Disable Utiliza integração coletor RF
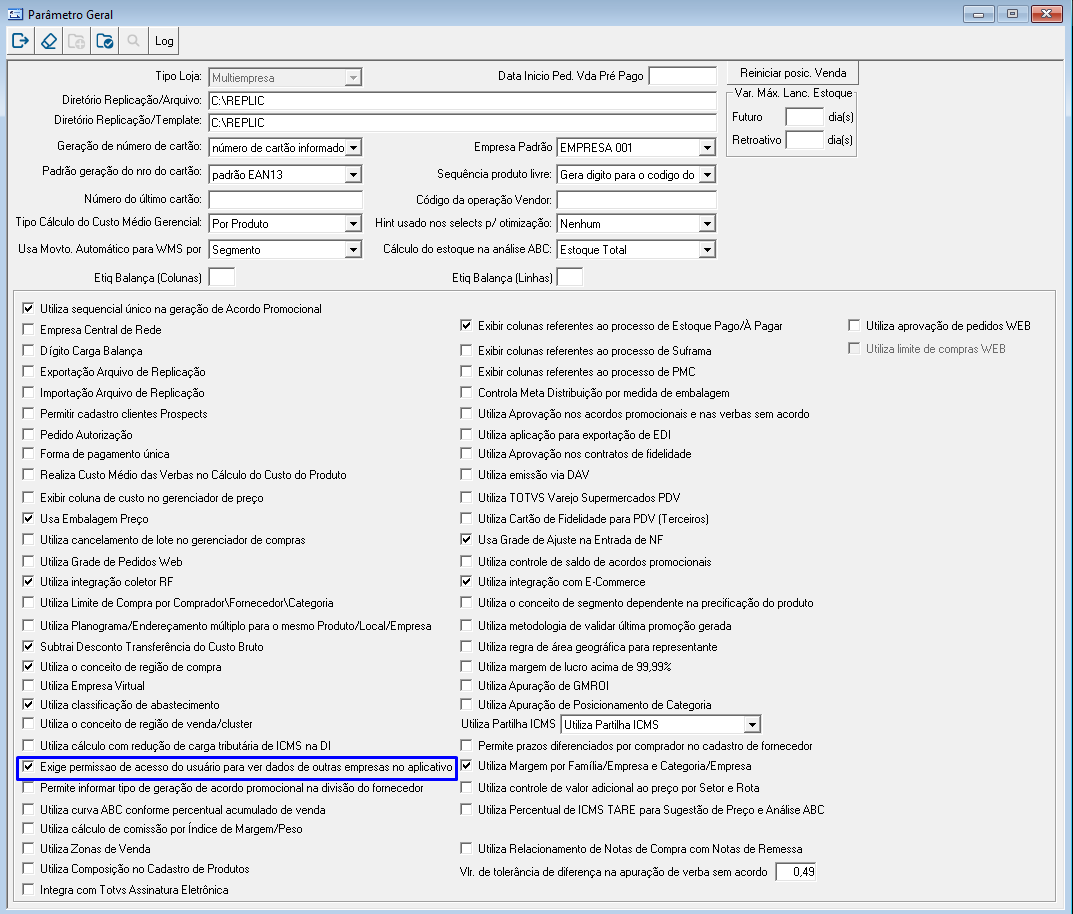 click(28, 582)
